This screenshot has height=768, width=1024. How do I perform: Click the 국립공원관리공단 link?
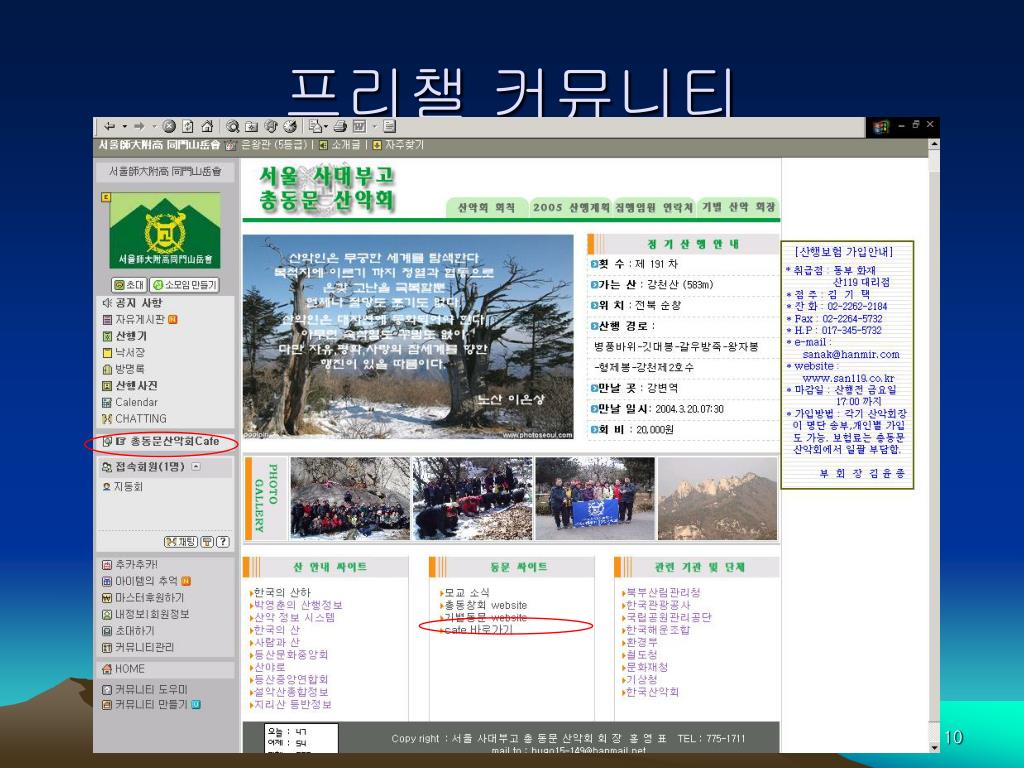pyautogui.click(x=669, y=617)
